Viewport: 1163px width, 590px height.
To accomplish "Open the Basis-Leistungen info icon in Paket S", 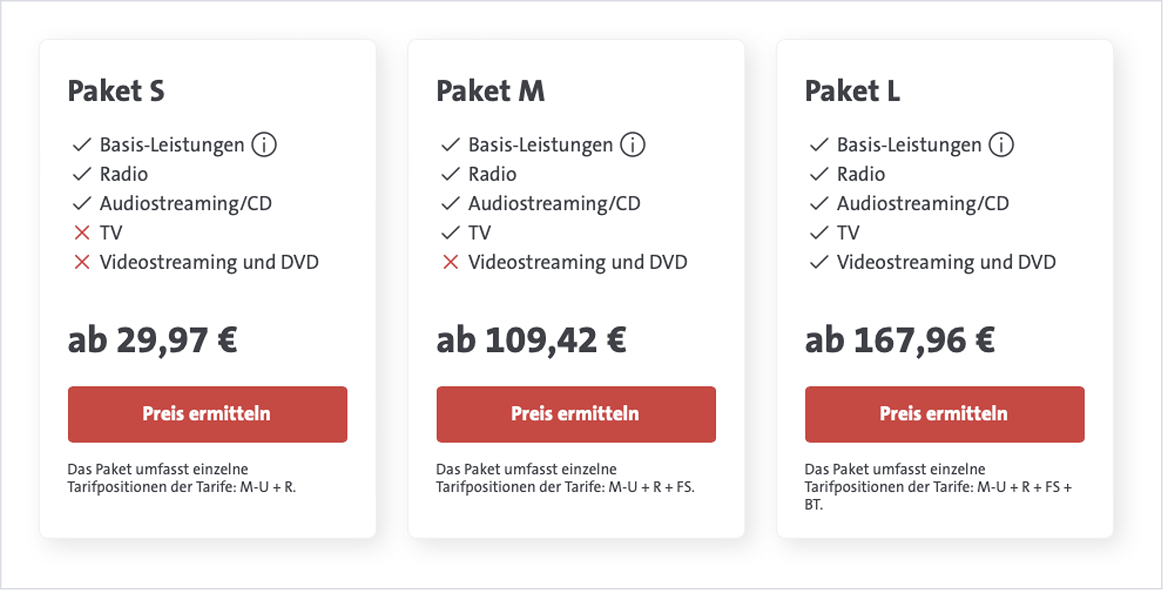I will (262, 144).
